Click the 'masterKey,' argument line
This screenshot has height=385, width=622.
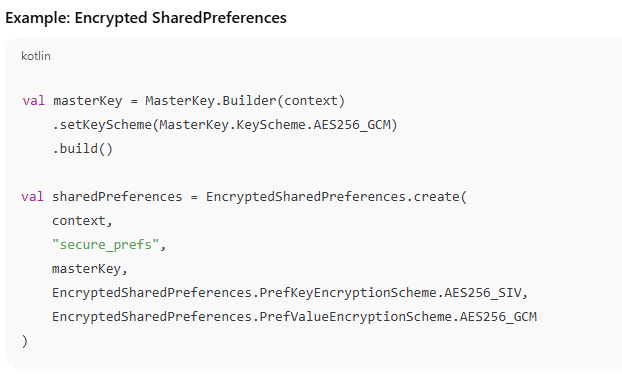tap(90, 269)
